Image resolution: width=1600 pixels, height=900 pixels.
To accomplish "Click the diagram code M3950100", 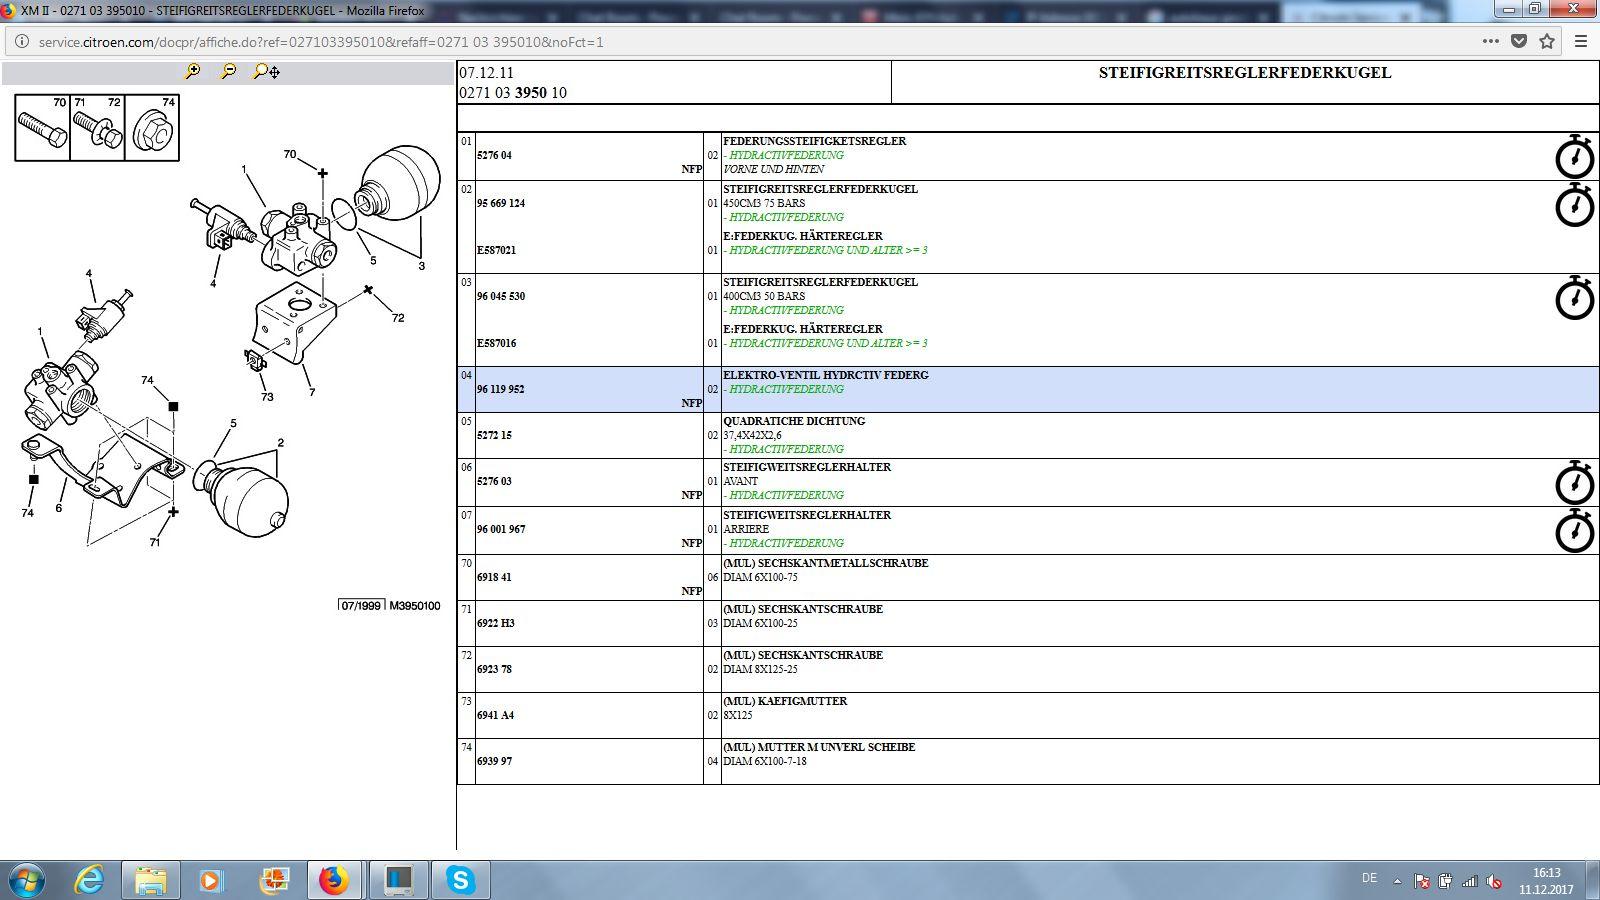I will [414, 606].
